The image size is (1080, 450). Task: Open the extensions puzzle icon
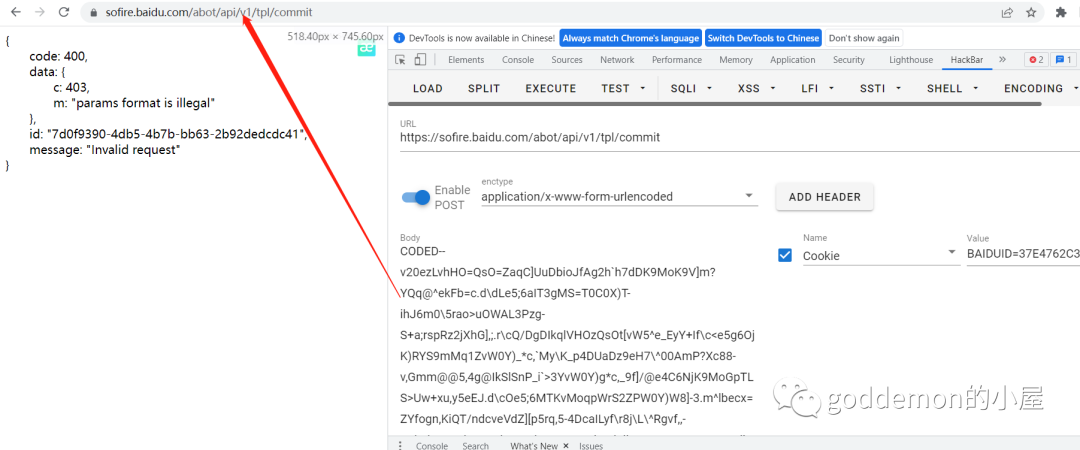[x=1061, y=12]
